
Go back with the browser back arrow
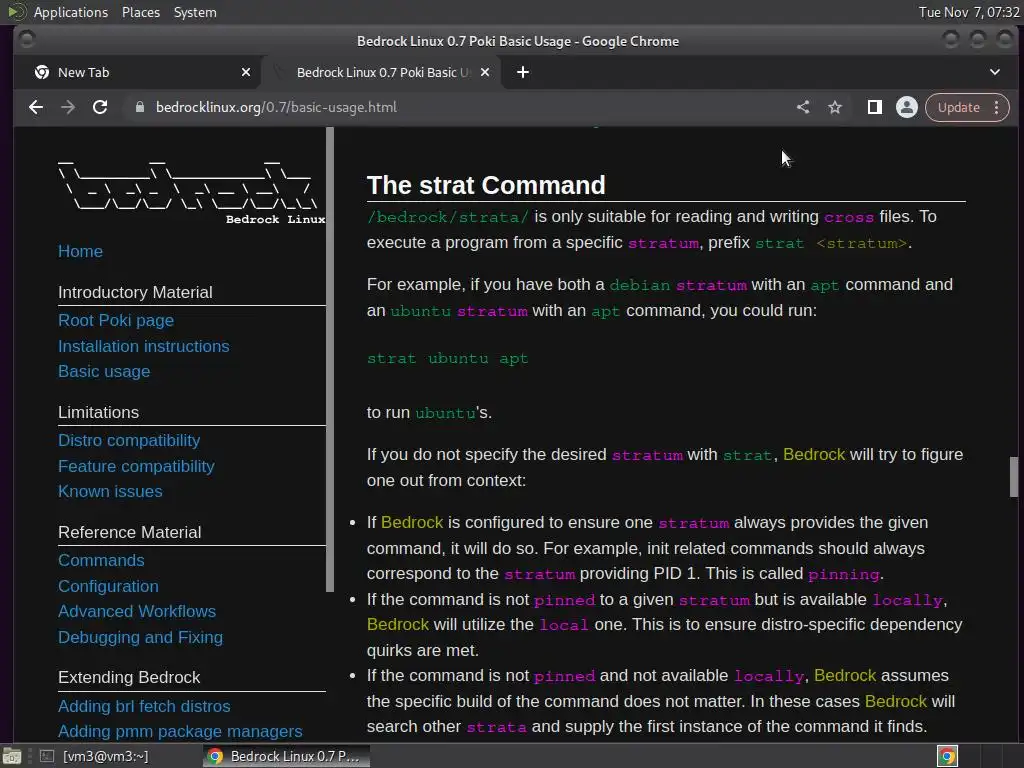36,107
